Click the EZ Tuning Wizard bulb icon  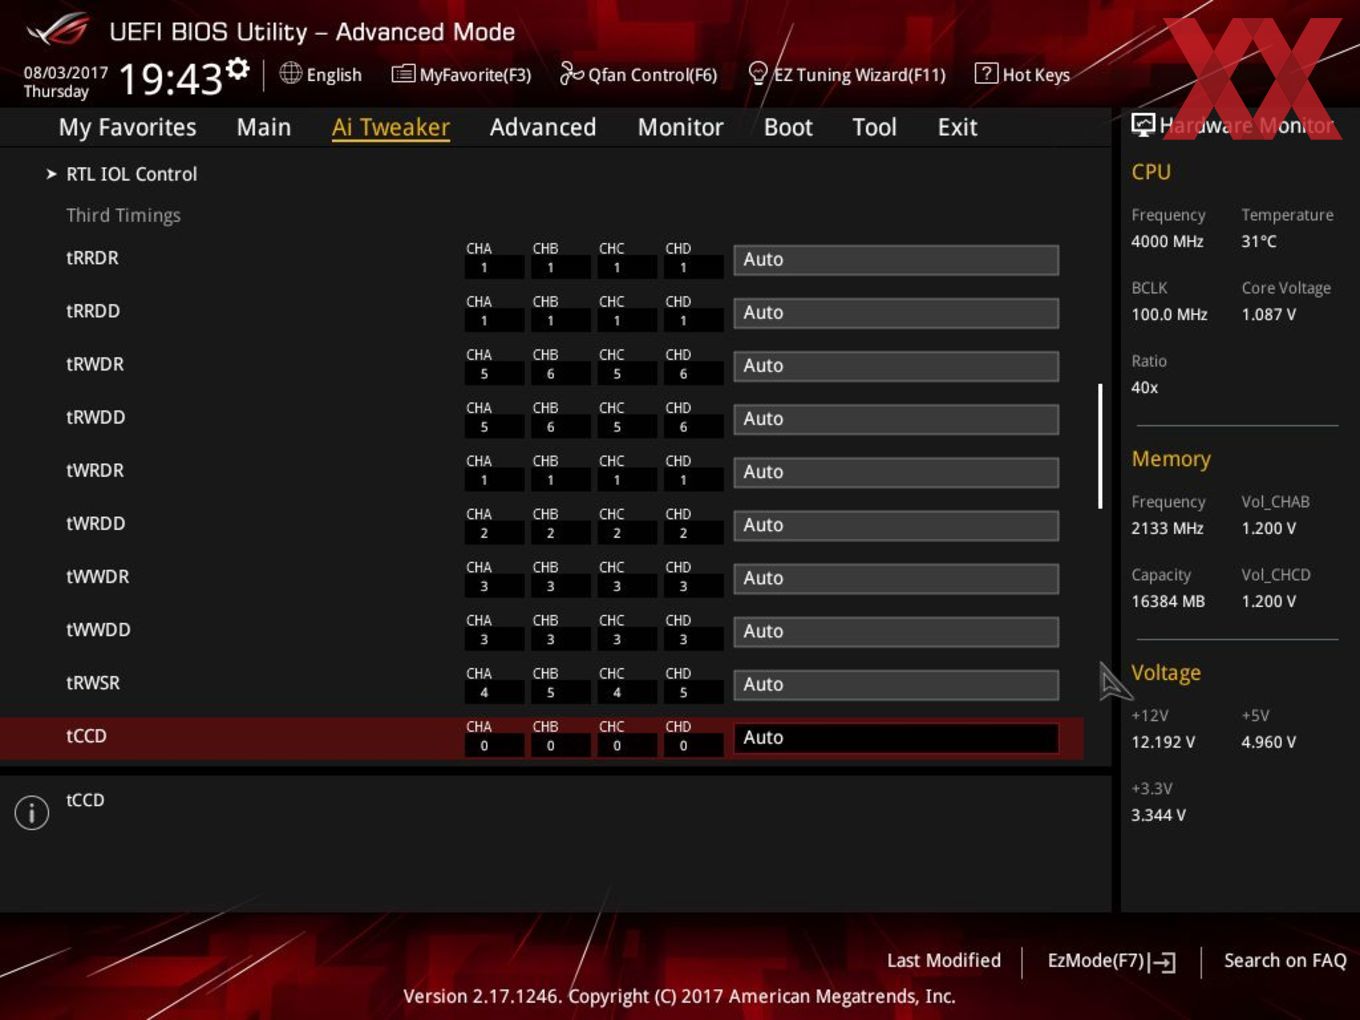(758, 73)
